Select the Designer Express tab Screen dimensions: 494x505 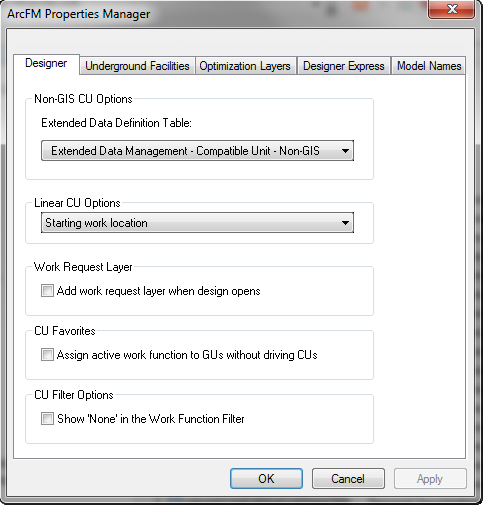click(343, 66)
